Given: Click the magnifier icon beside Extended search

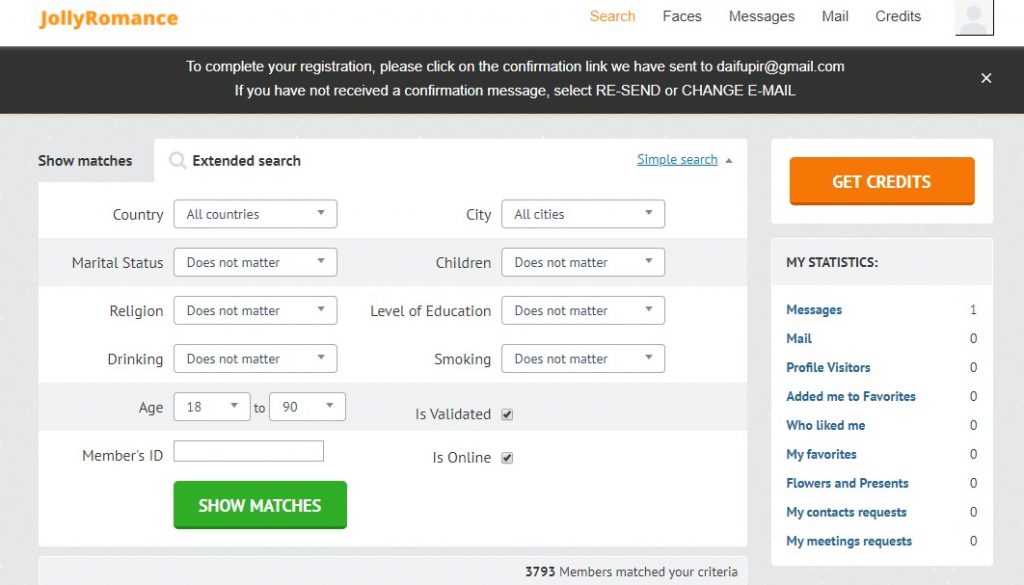Looking at the screenshot, I should (x=177, y=161).
